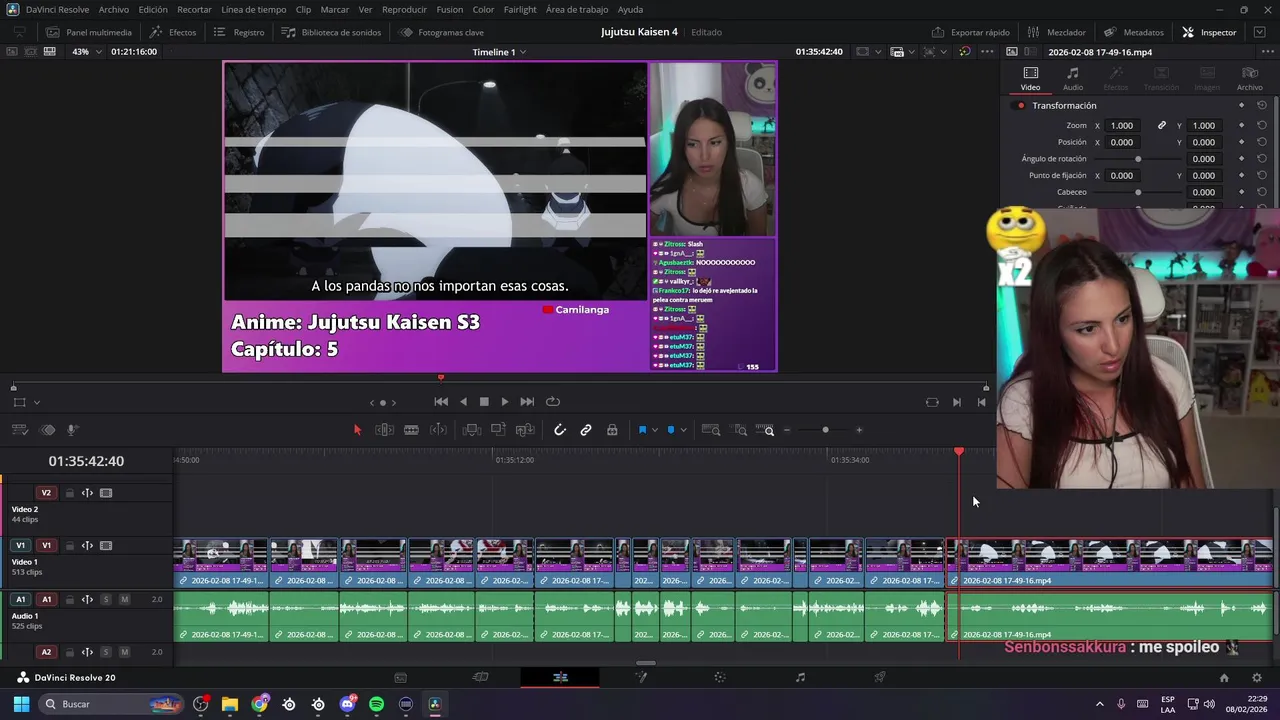Screen dimensions: 1280x720
Task: Mute the A2 audio track
Action: click(125, 652)
